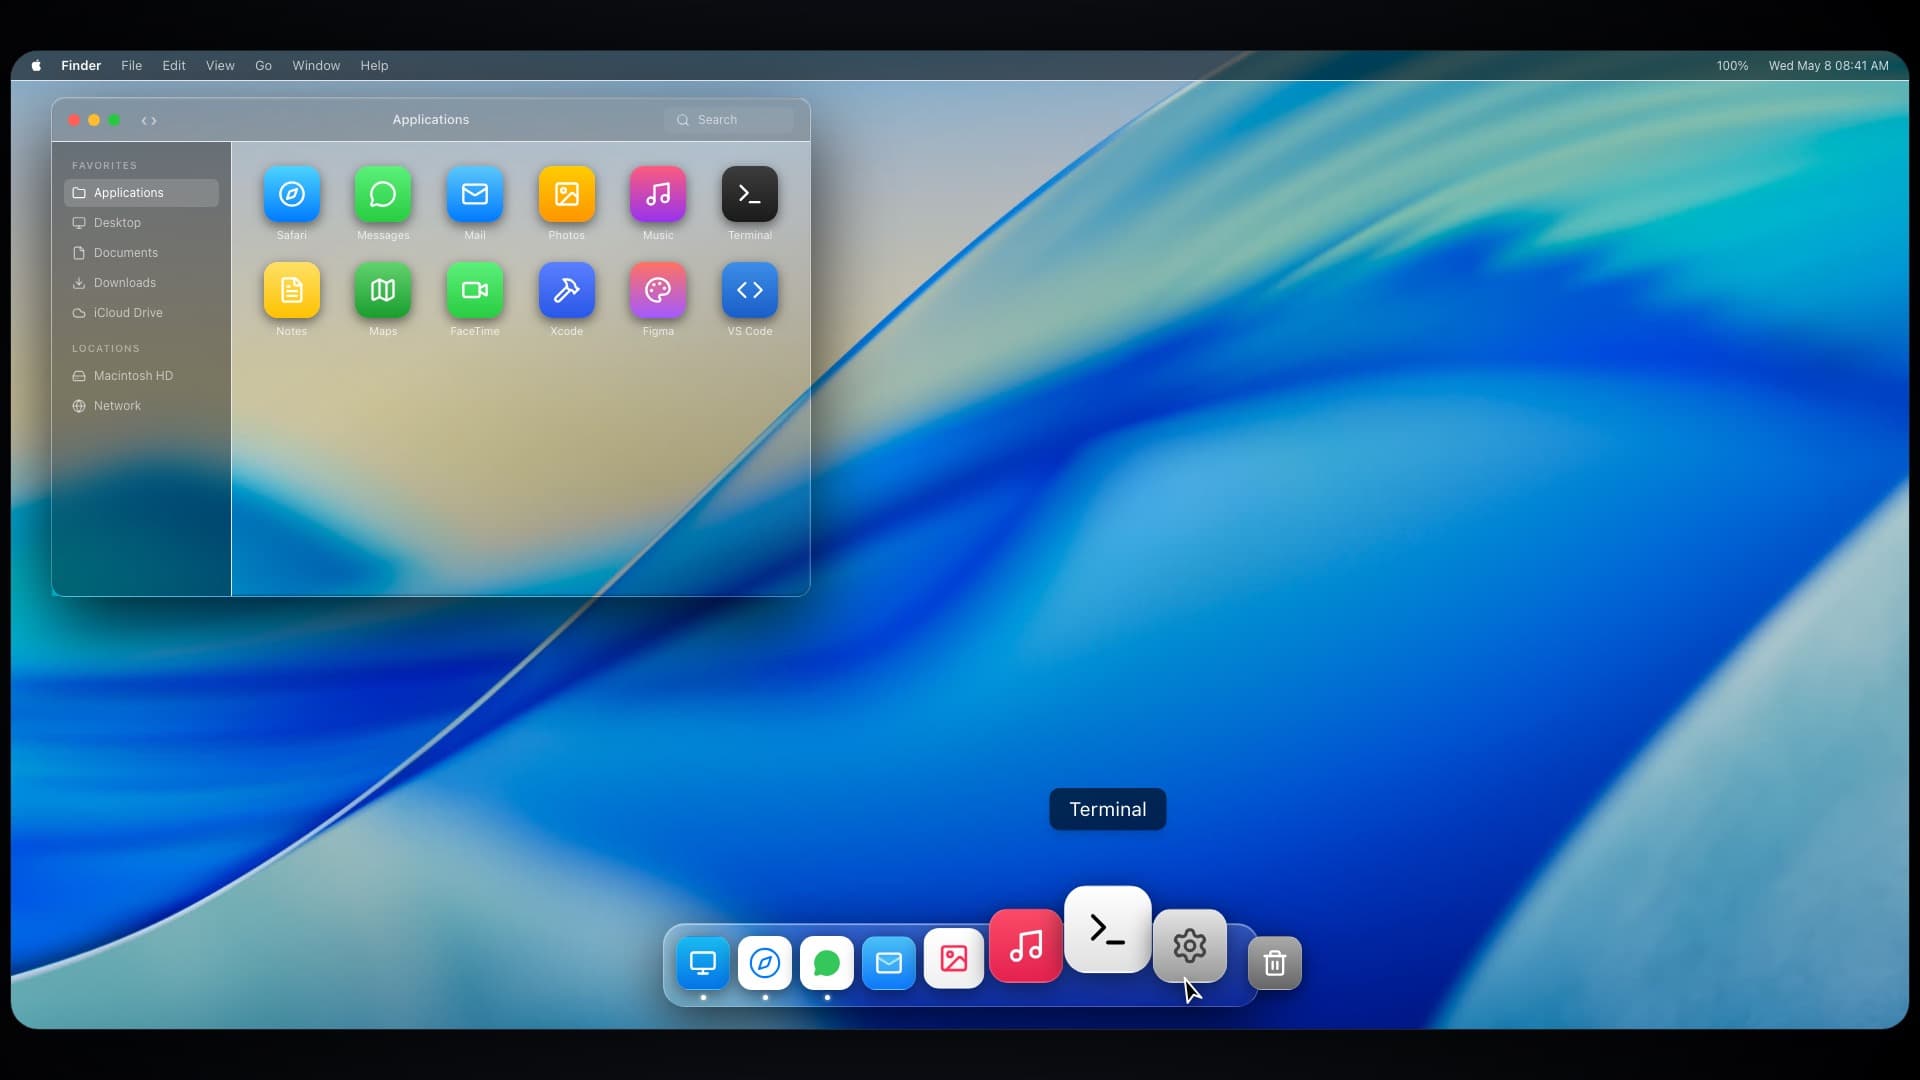
Task: Select Applications in the Finder sidebar
Action: pos(141,193)
